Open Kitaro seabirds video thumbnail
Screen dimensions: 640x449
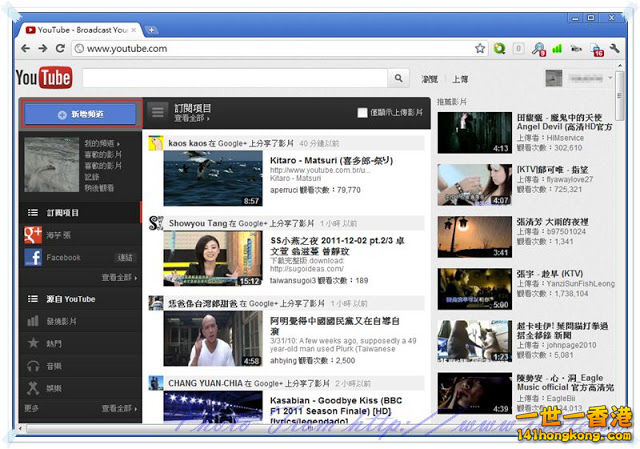213,178
